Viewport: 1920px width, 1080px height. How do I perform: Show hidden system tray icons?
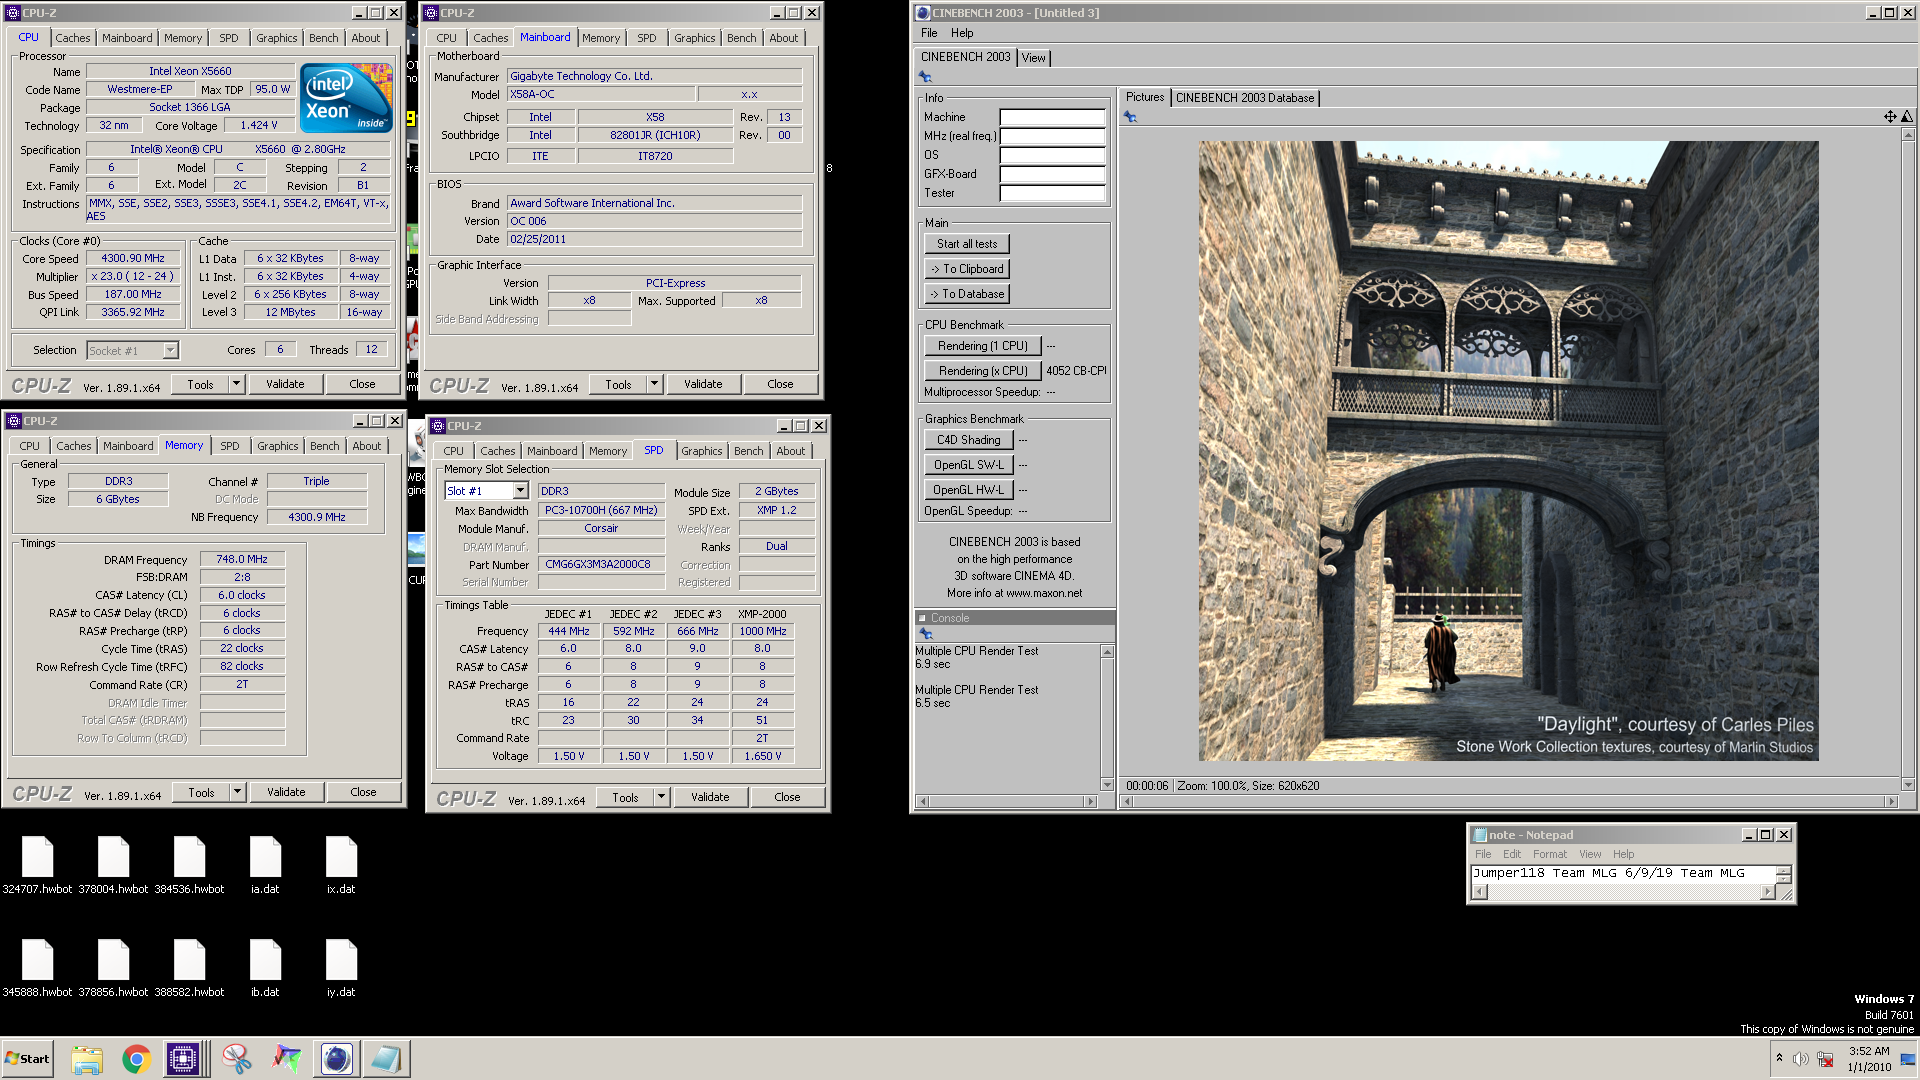click(1779, 1058)
